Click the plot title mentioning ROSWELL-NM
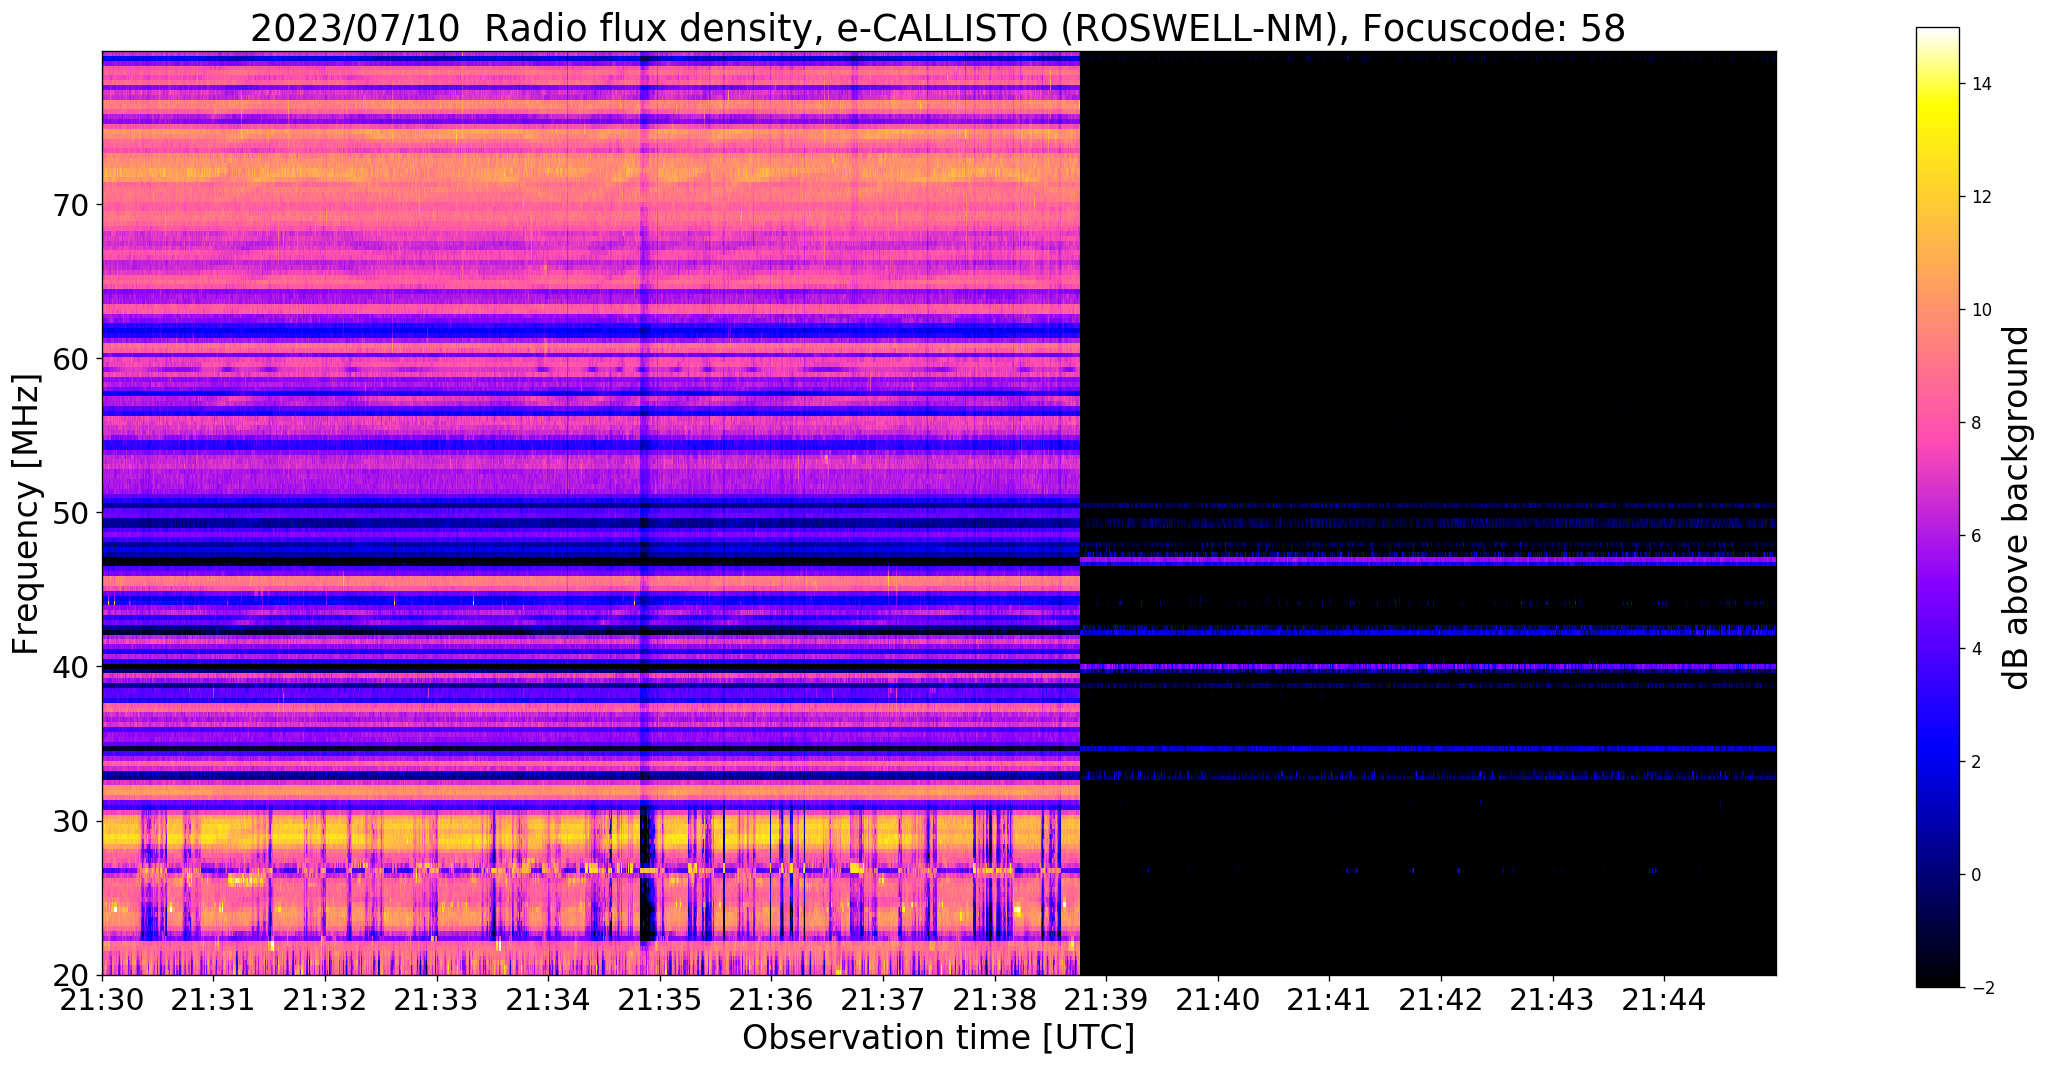 (938, 28)
